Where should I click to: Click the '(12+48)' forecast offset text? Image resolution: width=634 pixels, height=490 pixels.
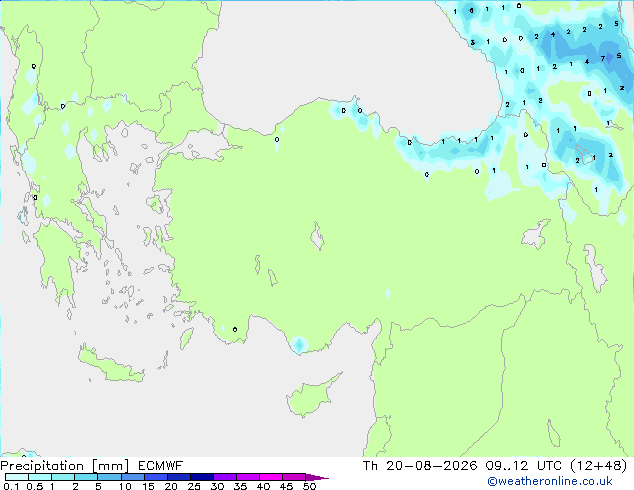[x=599, y=466]
